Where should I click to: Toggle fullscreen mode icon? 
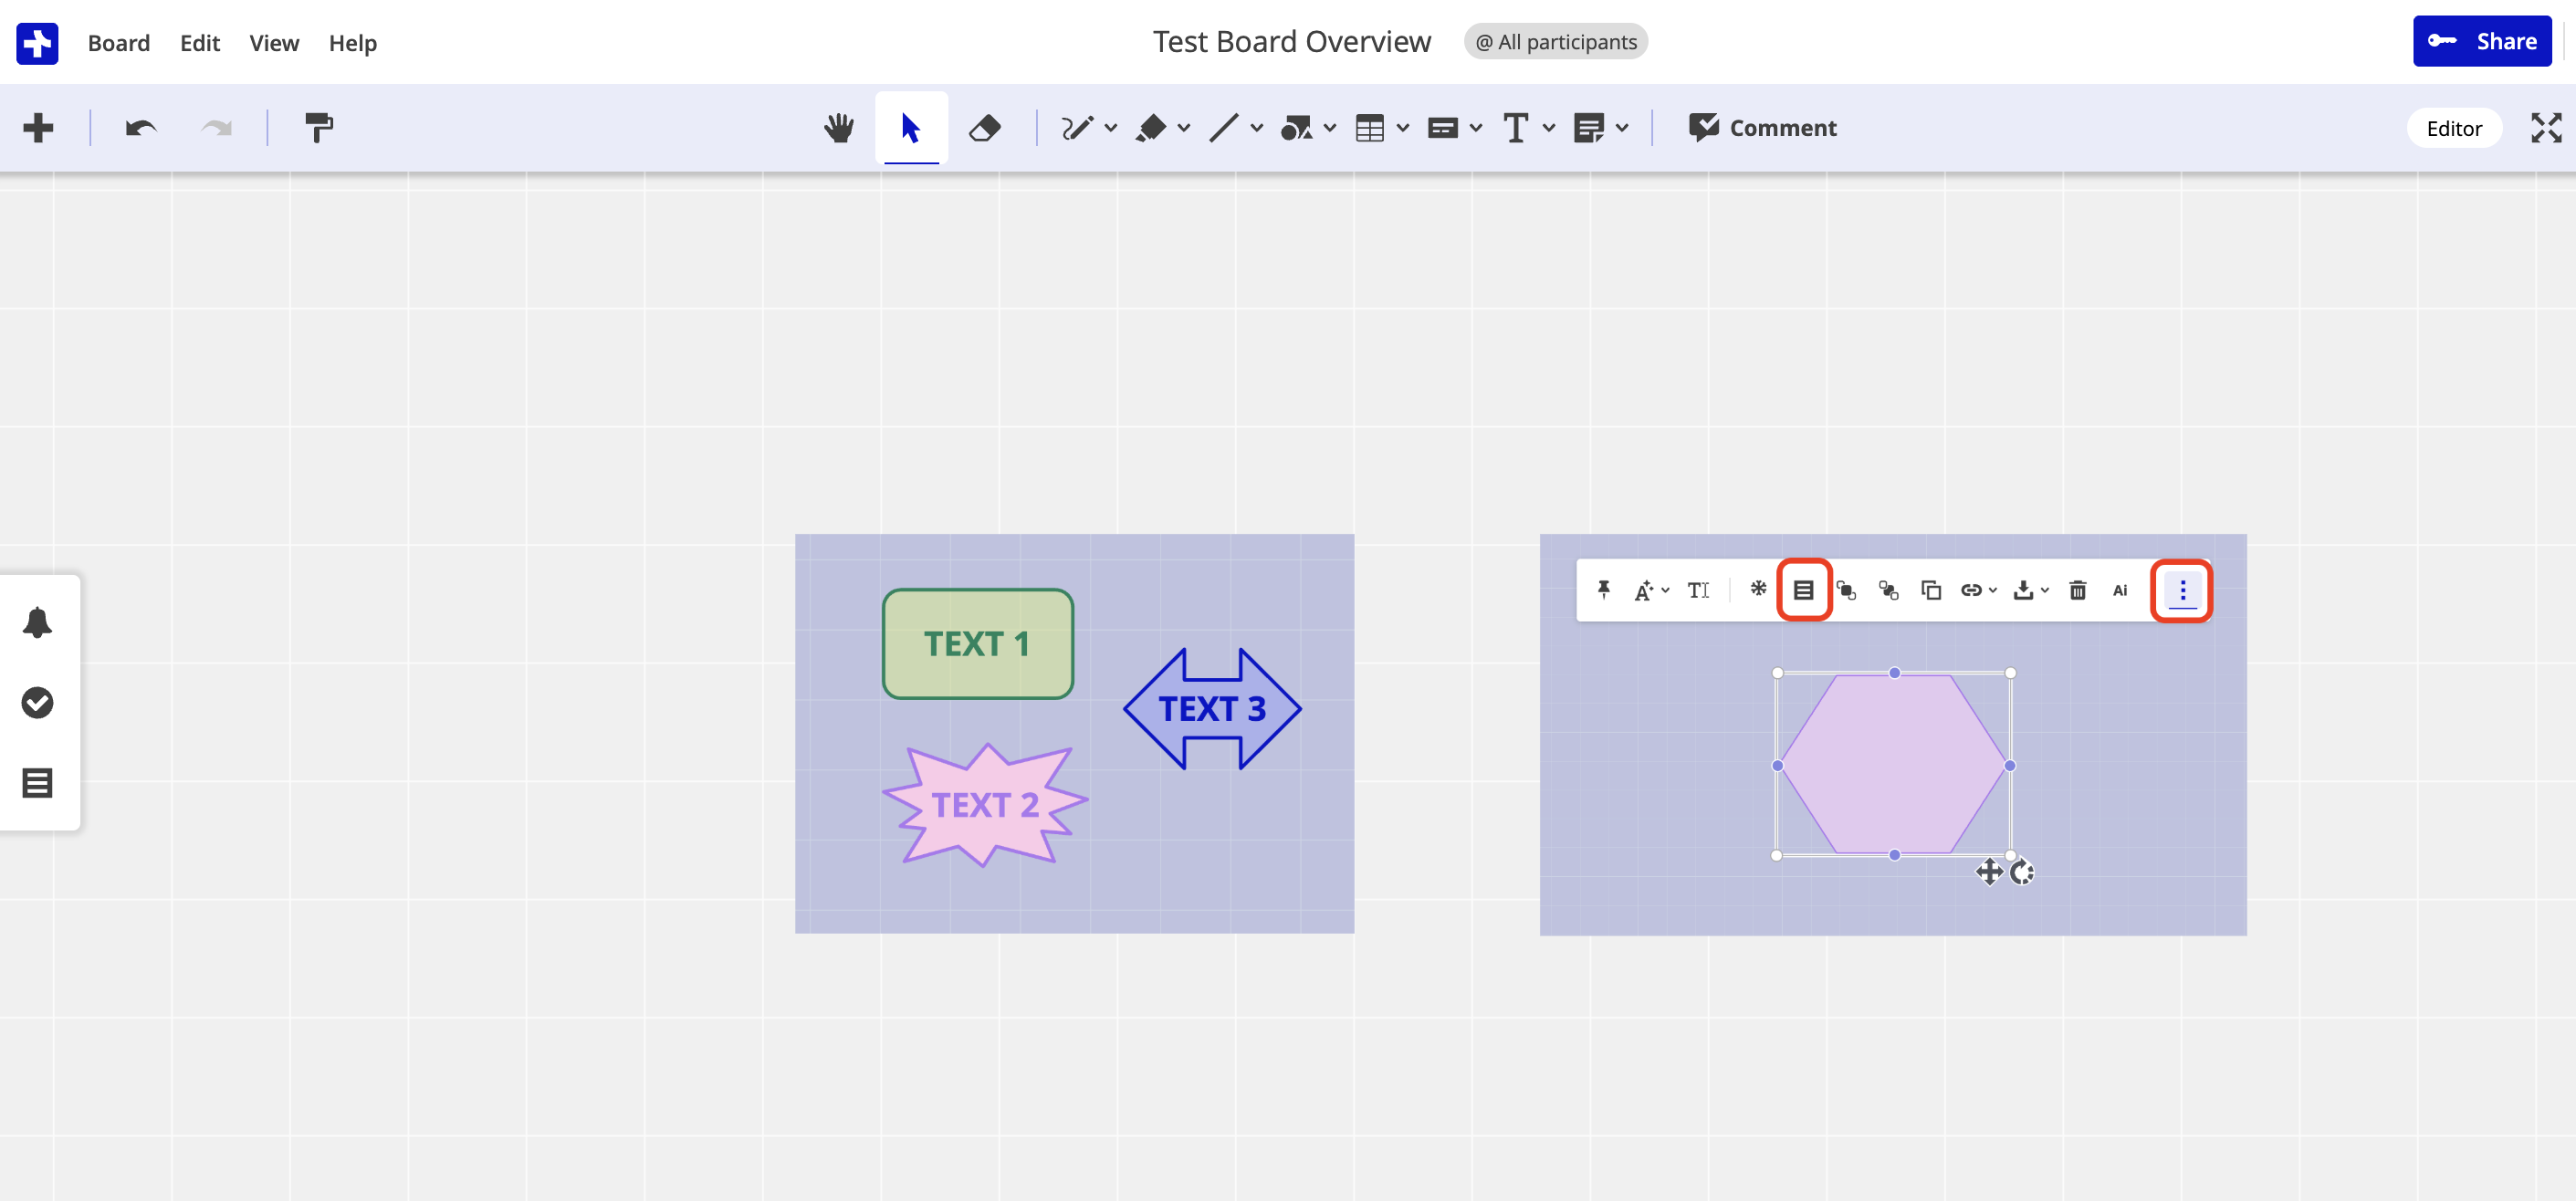click(x=2545, y=128)
